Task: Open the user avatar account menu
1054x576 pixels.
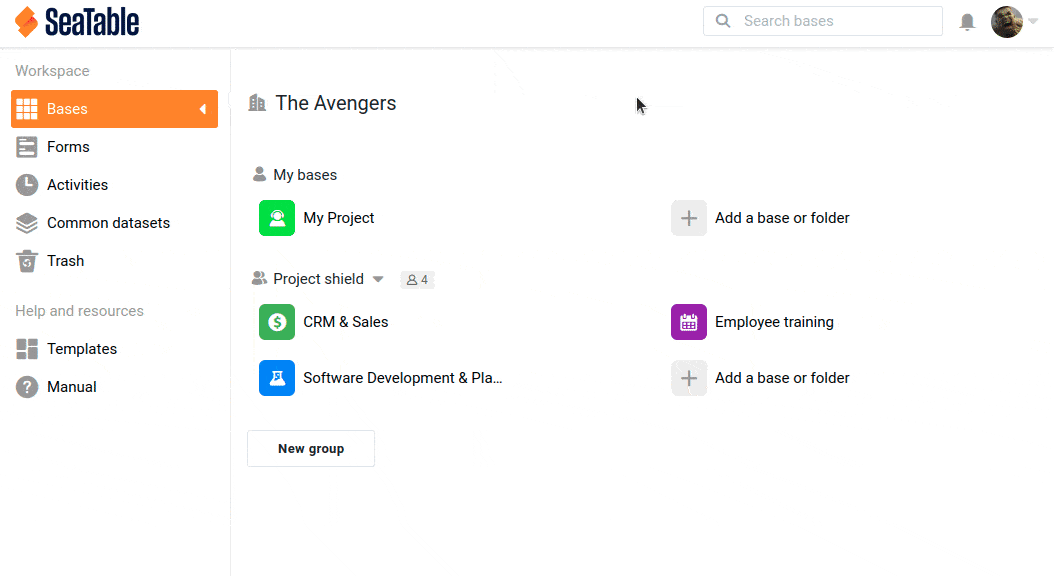Action: coord(1007,22)
